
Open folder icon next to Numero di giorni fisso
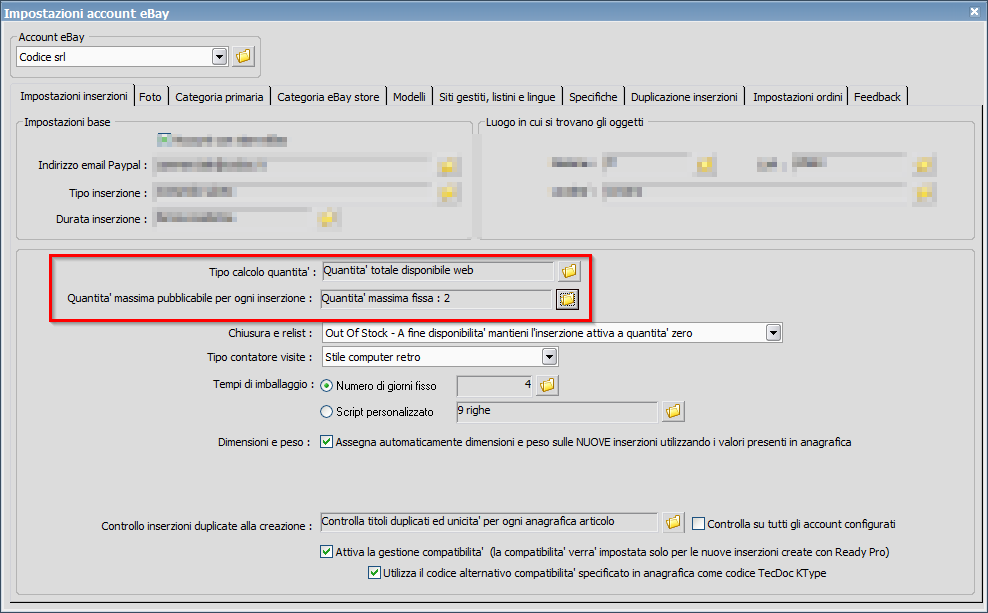pyautogui.click(x=547, y=385)
